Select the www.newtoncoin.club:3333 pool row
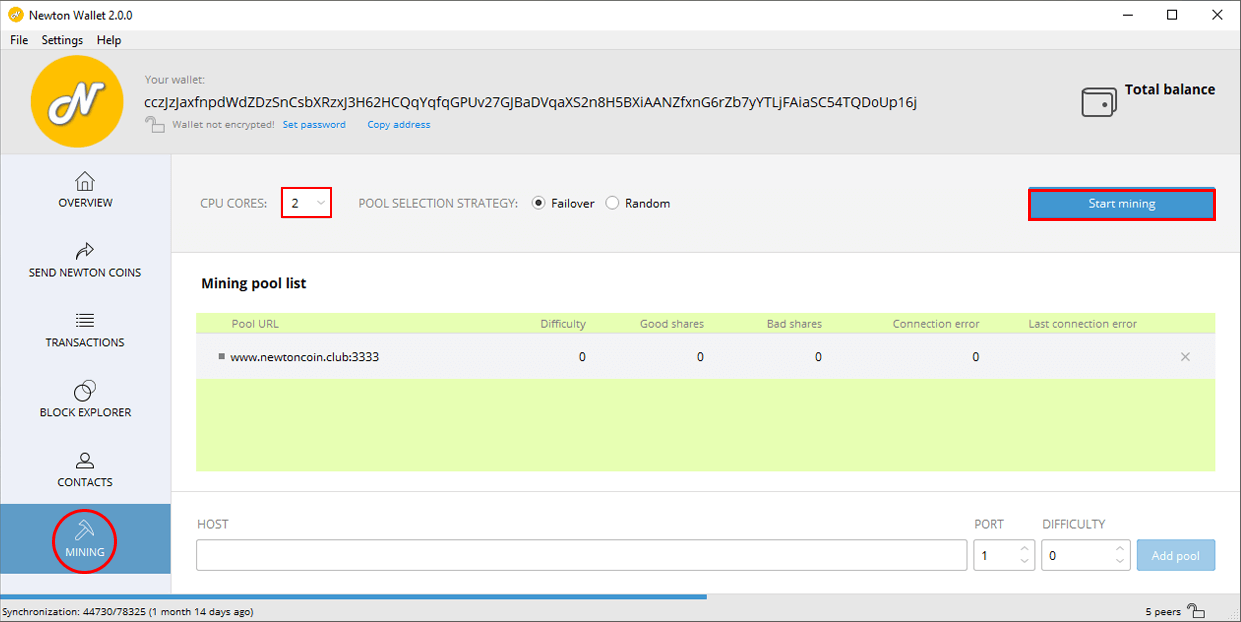The image size is (1241, 622). click(x=705, y=357)
